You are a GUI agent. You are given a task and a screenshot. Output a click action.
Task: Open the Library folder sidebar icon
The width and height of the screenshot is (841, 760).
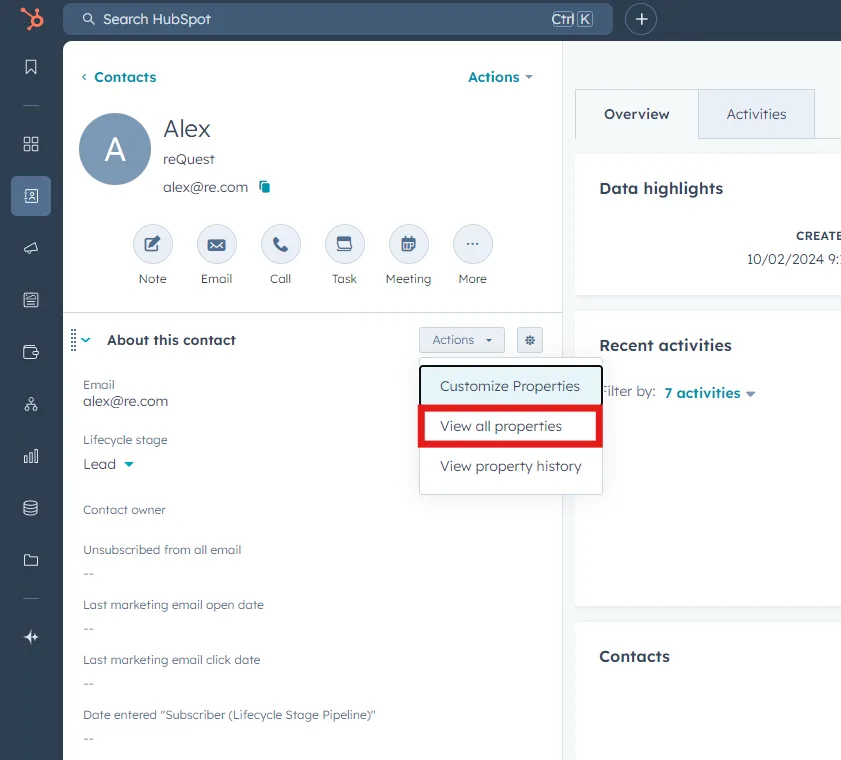pyautogui.click(x=31, y=560)
